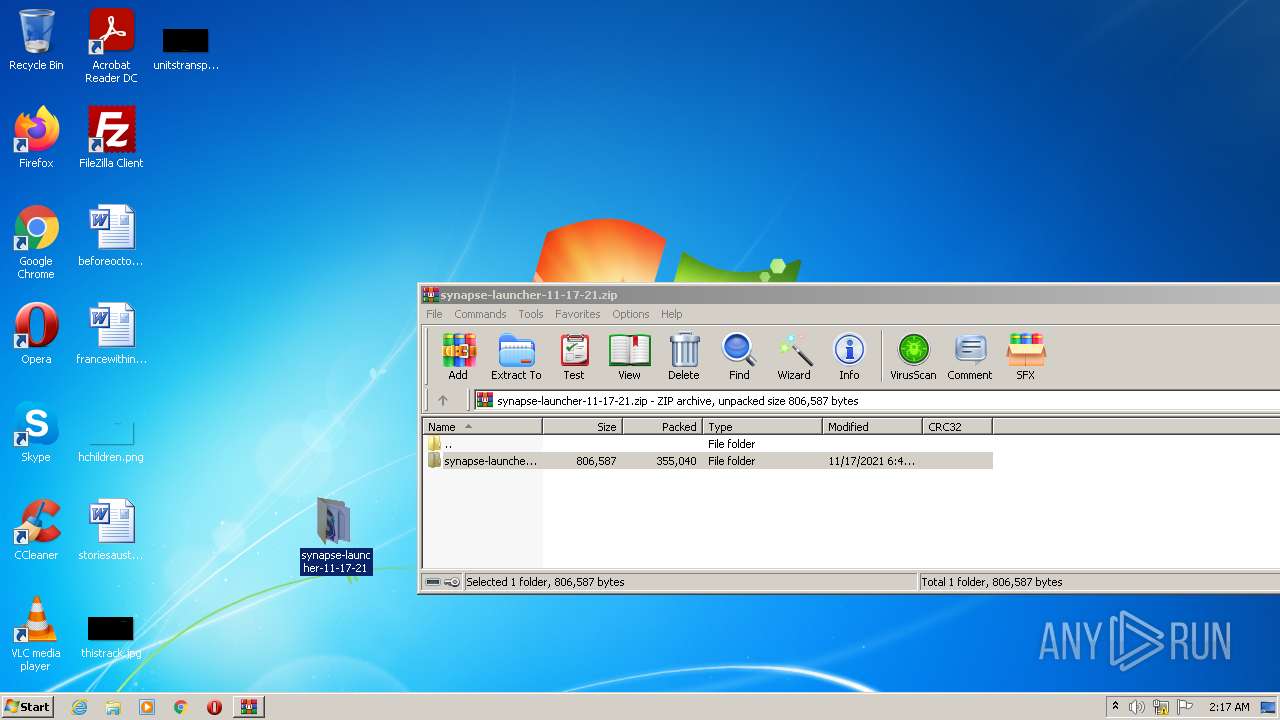Open the File menu in WinRAR
1280x720 pixels.
(434, 314)
